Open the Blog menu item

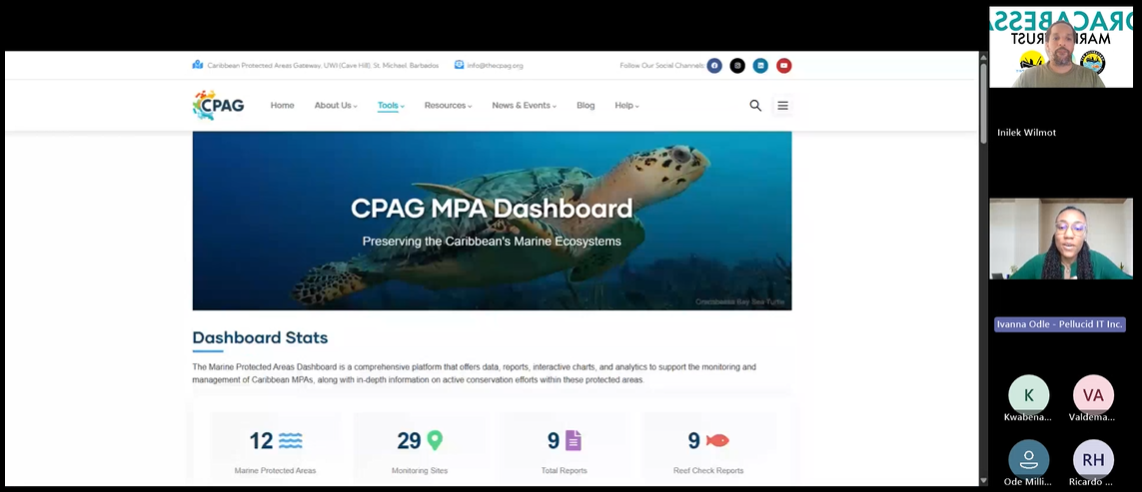(585, 105)
